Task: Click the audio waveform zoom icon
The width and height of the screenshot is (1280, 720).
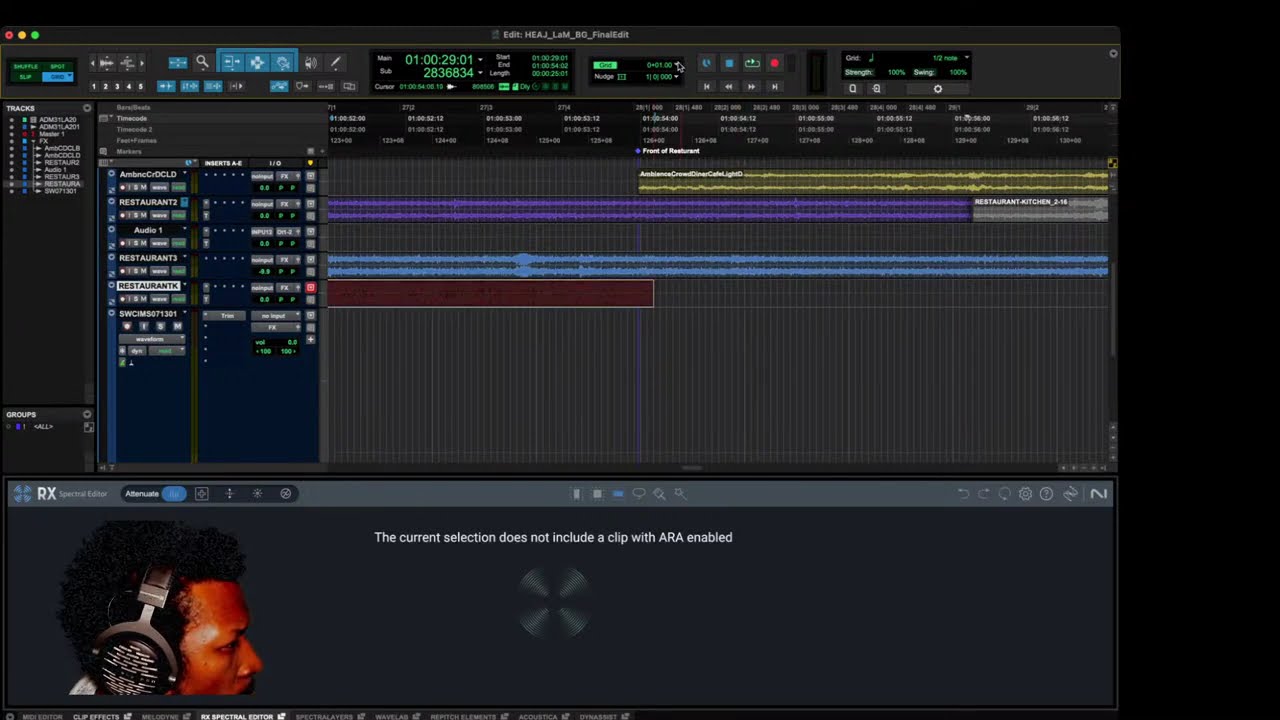Action: point(107,63)
